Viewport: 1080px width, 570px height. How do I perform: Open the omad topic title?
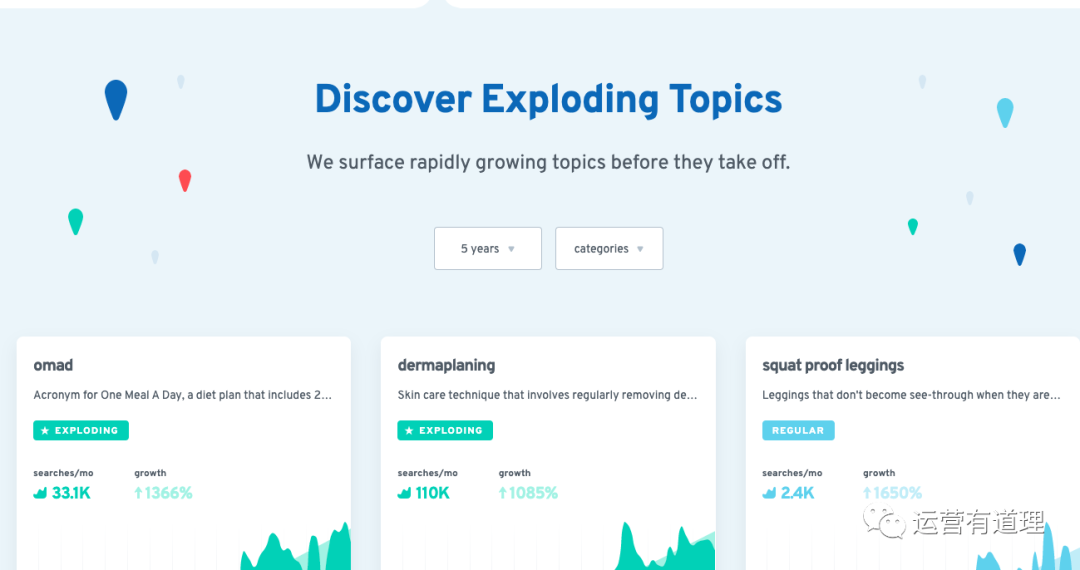click(53, 366)
